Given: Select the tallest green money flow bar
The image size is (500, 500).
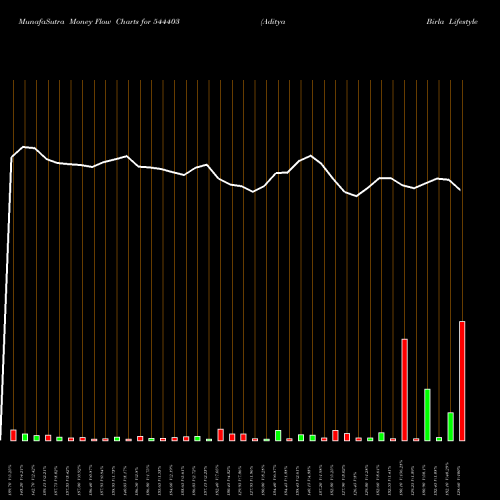Looking at the screenshot, I should click(427, 415).
